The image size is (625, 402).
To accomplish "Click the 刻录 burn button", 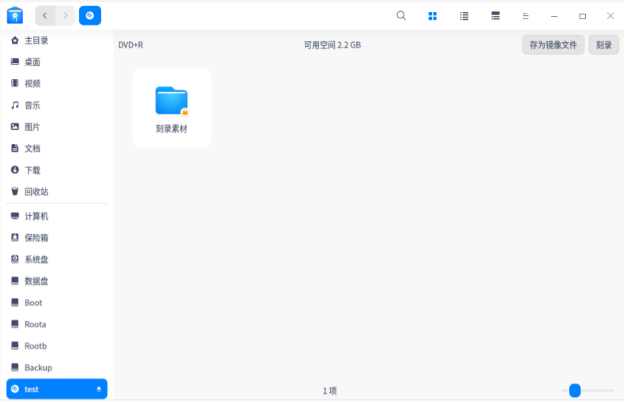I will coord(603,45).
